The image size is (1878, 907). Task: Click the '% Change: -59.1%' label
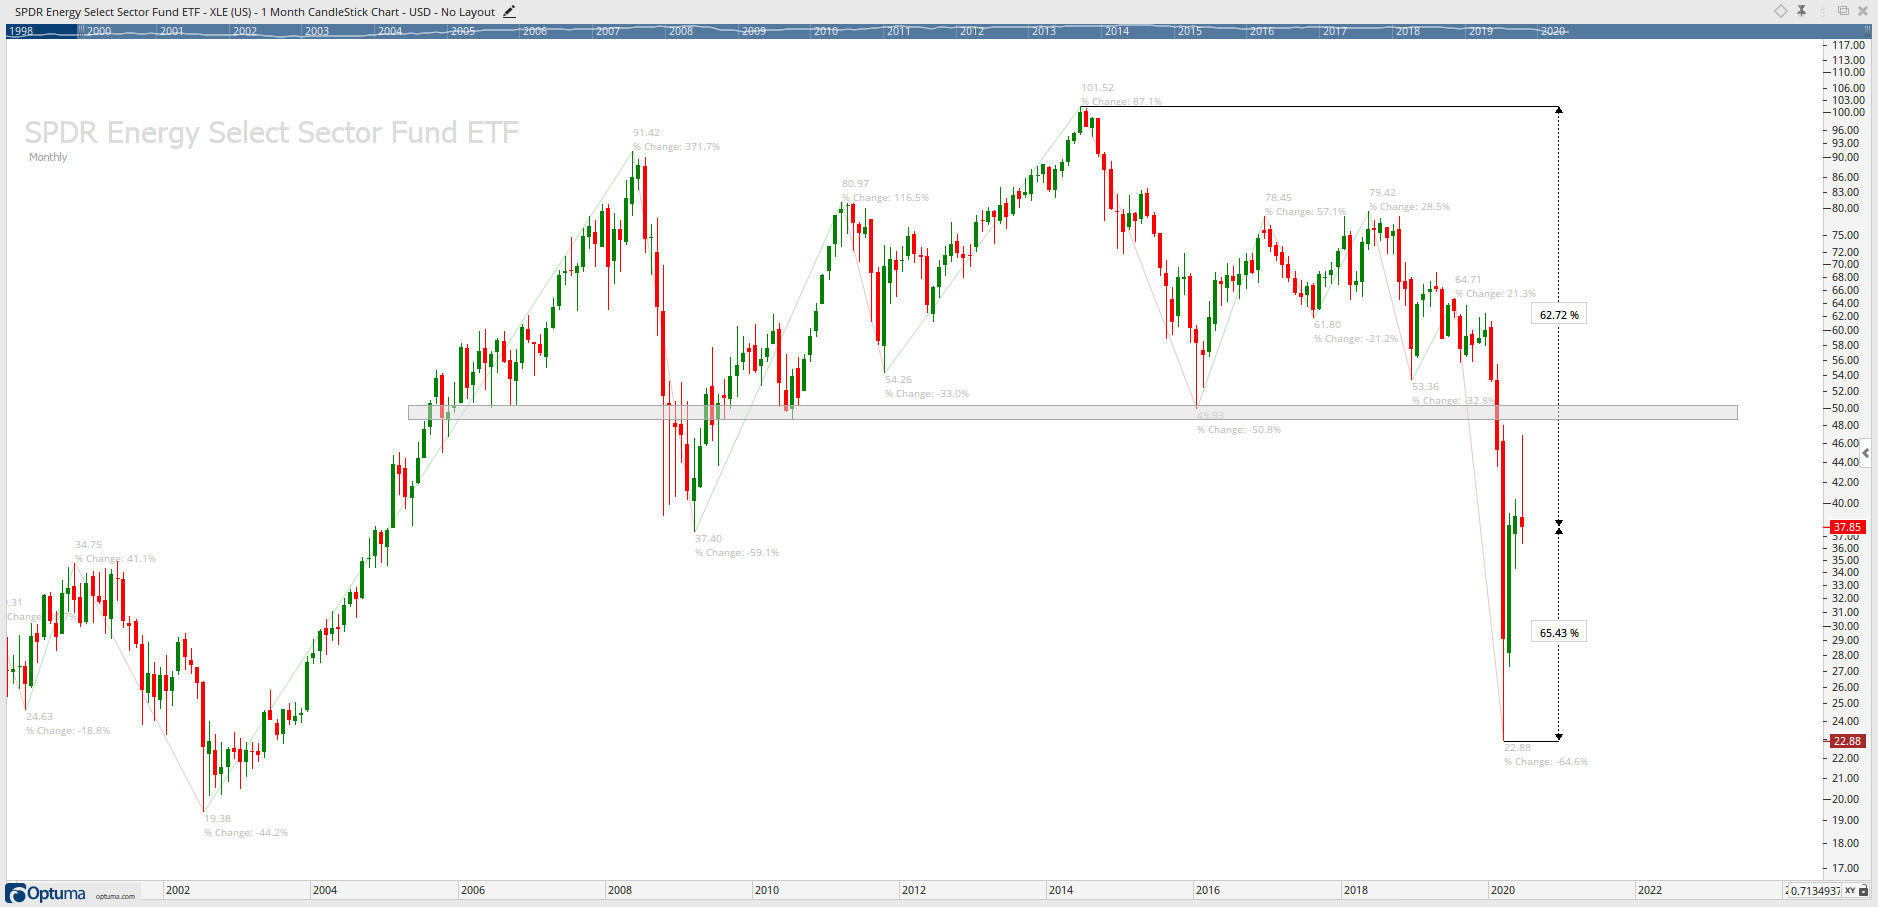[x=737, y=553]
